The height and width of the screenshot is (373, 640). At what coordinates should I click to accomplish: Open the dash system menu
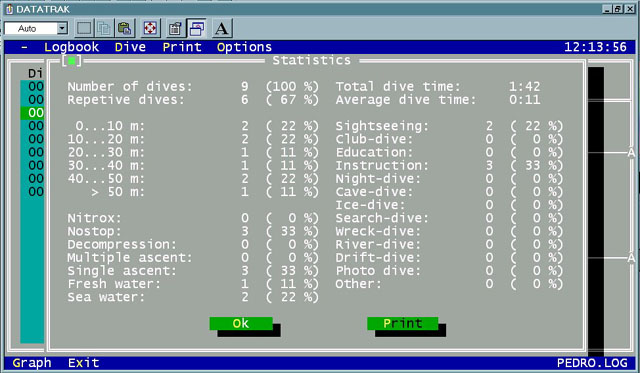[24, 47]
